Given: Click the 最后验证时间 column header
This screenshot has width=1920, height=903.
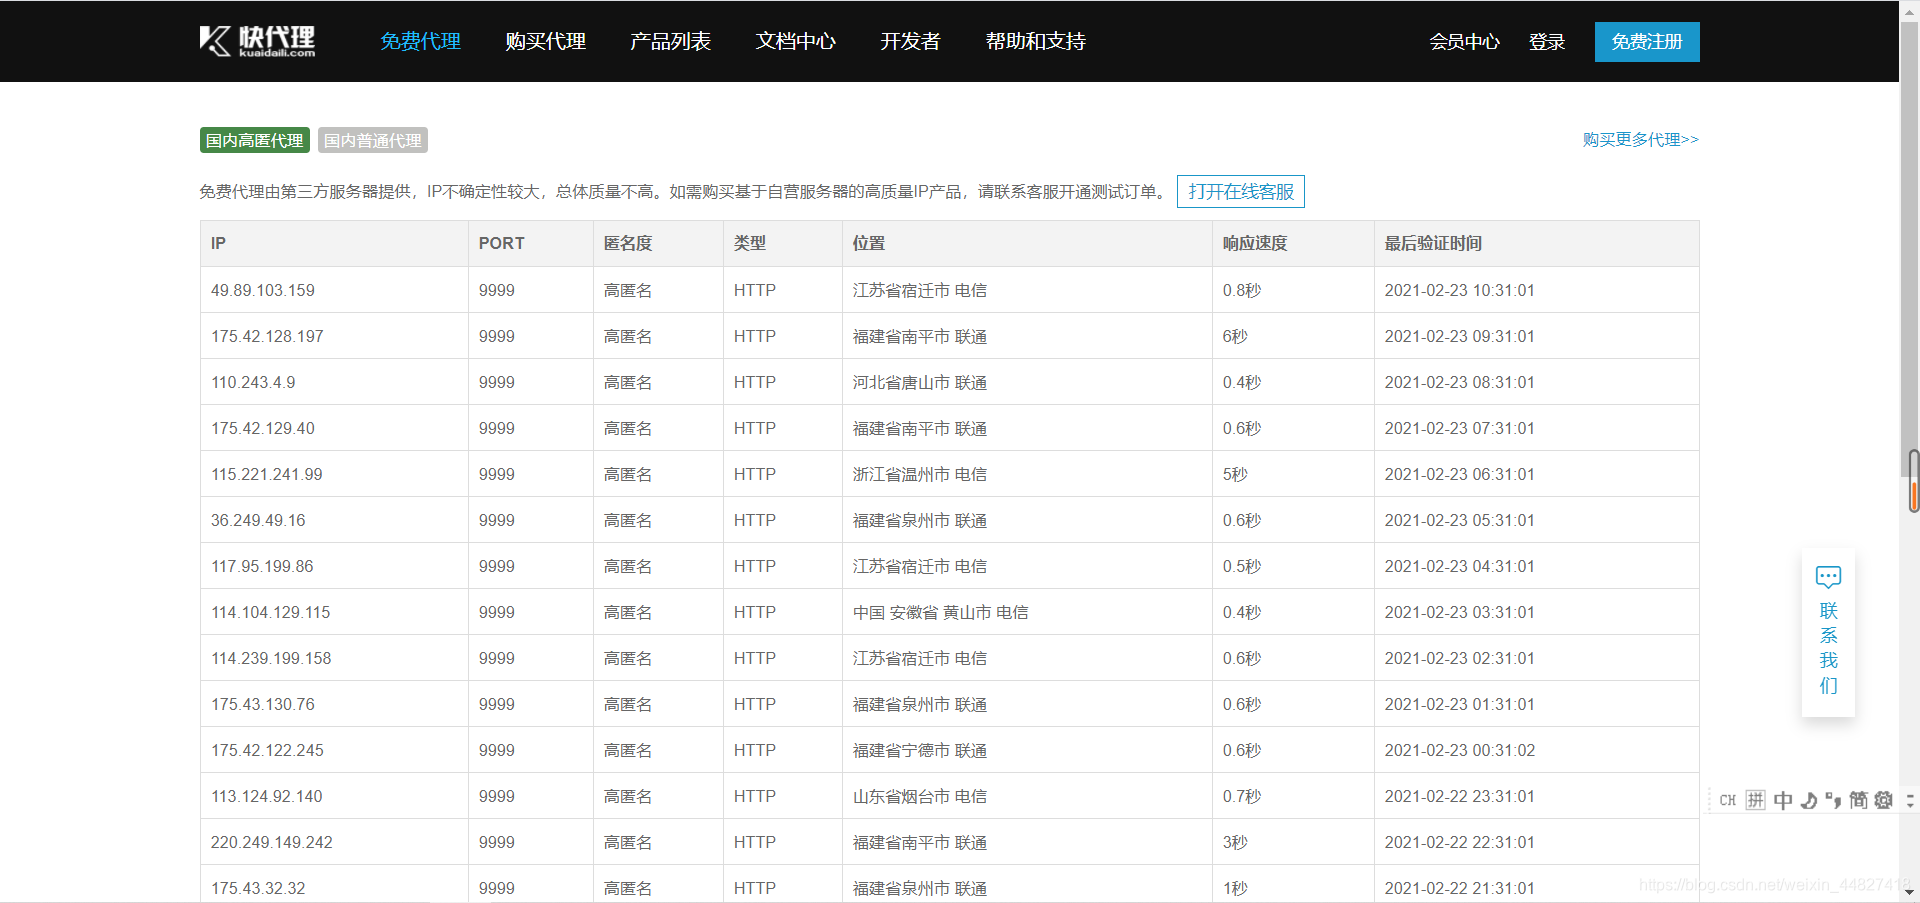Looking at the screenshot, I should (1536, 243).
